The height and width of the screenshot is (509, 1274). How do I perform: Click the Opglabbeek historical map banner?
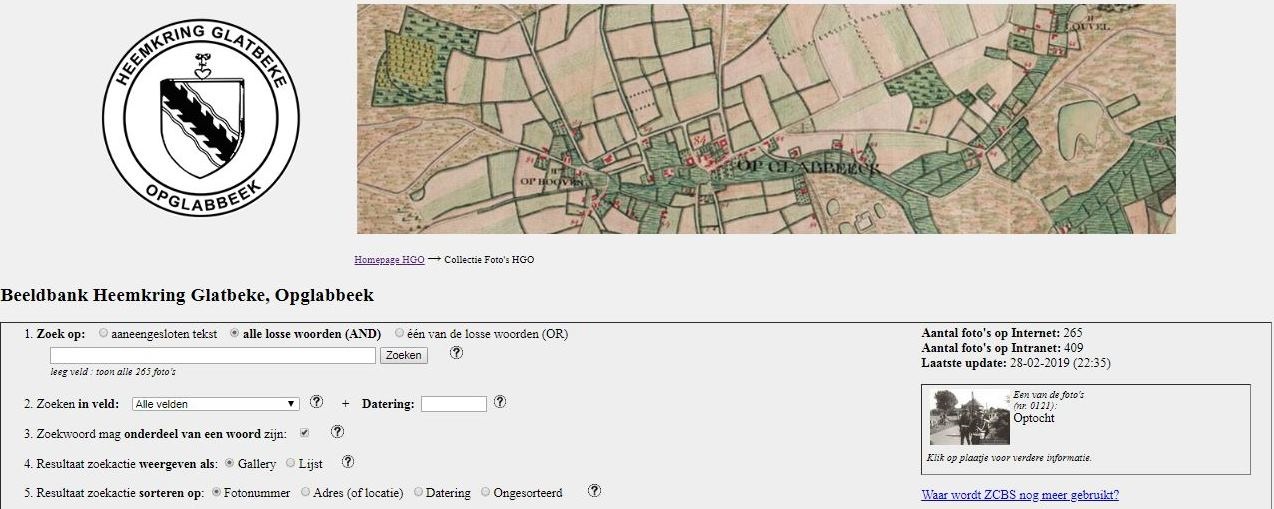coord(766,119)
